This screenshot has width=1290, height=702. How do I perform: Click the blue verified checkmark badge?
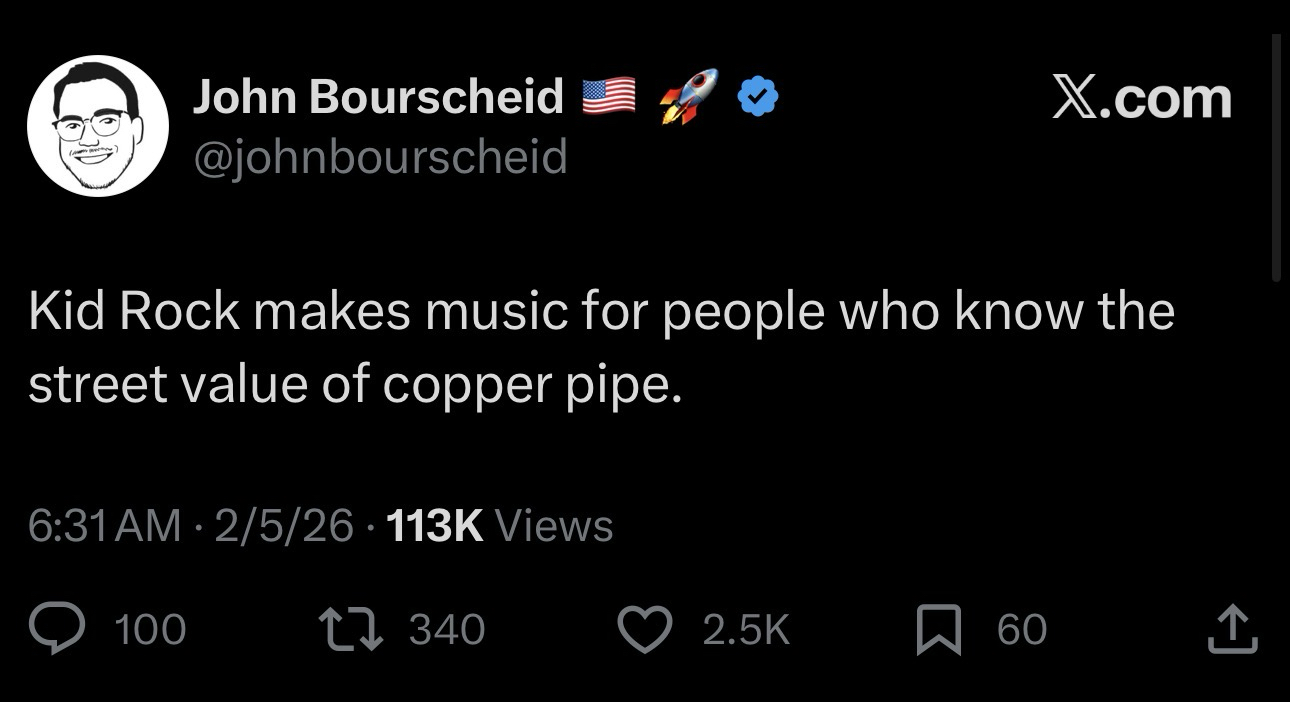[757, 96]
